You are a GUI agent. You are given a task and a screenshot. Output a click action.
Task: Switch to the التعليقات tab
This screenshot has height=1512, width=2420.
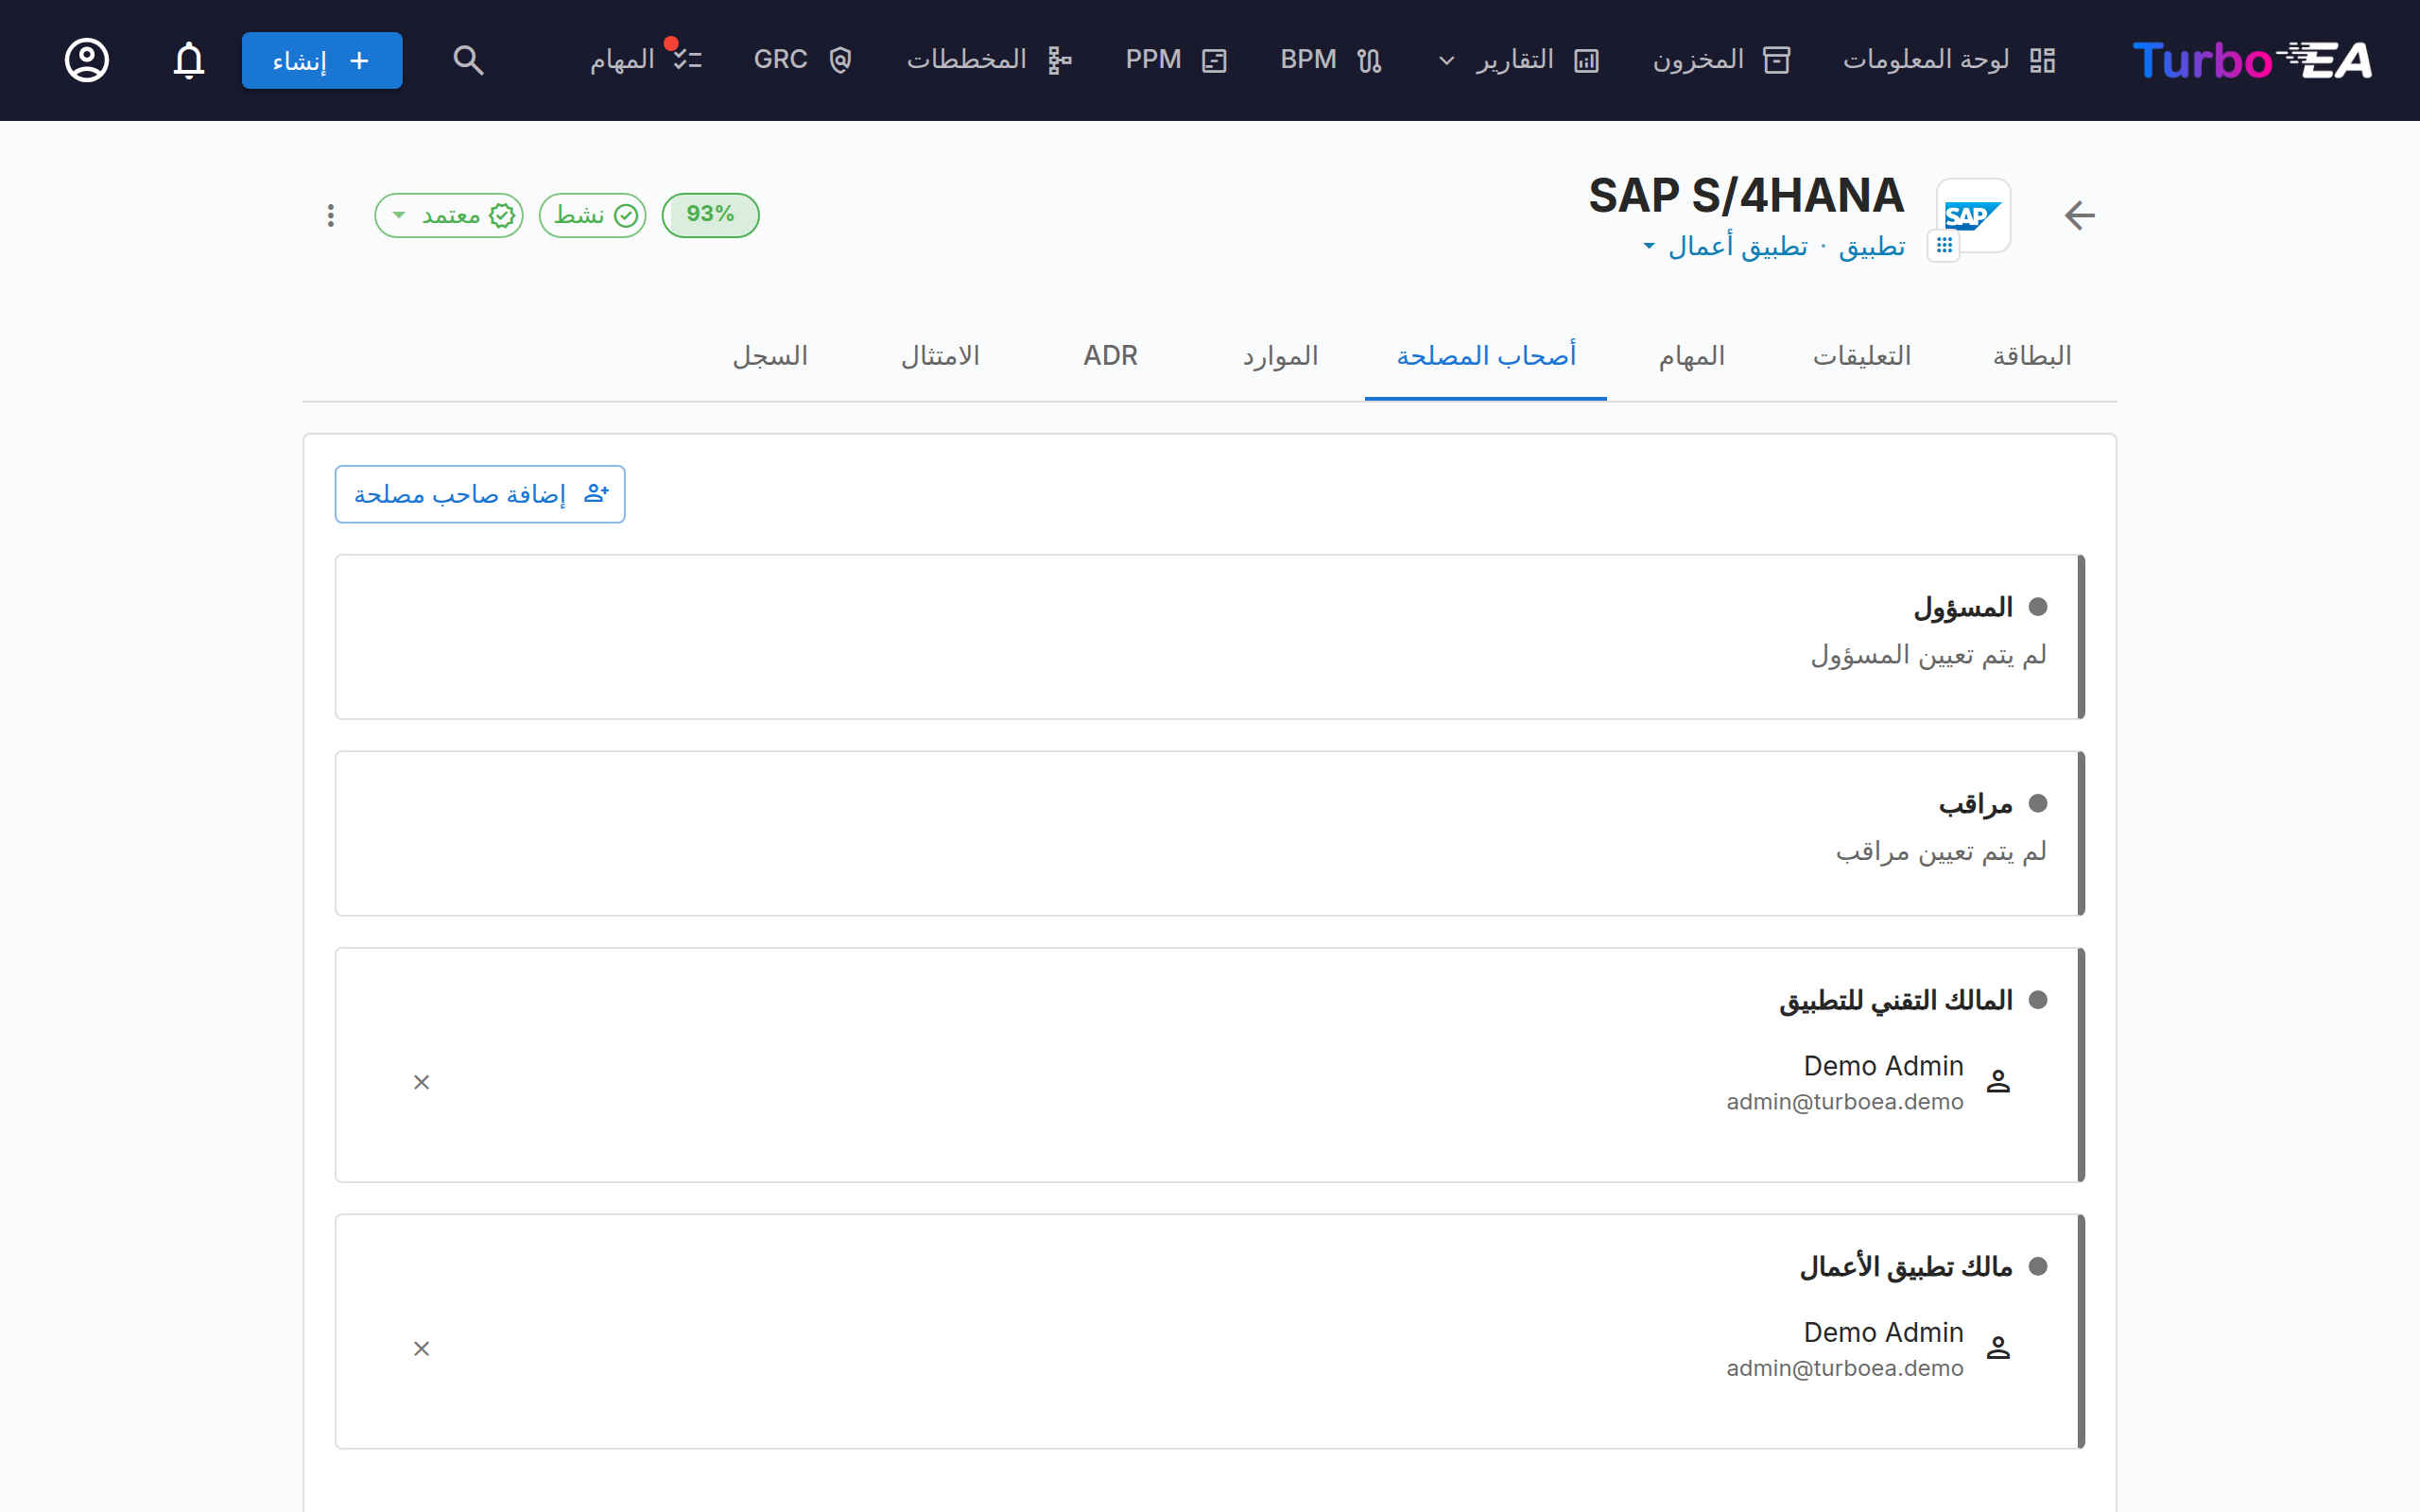click(1862, 356)
